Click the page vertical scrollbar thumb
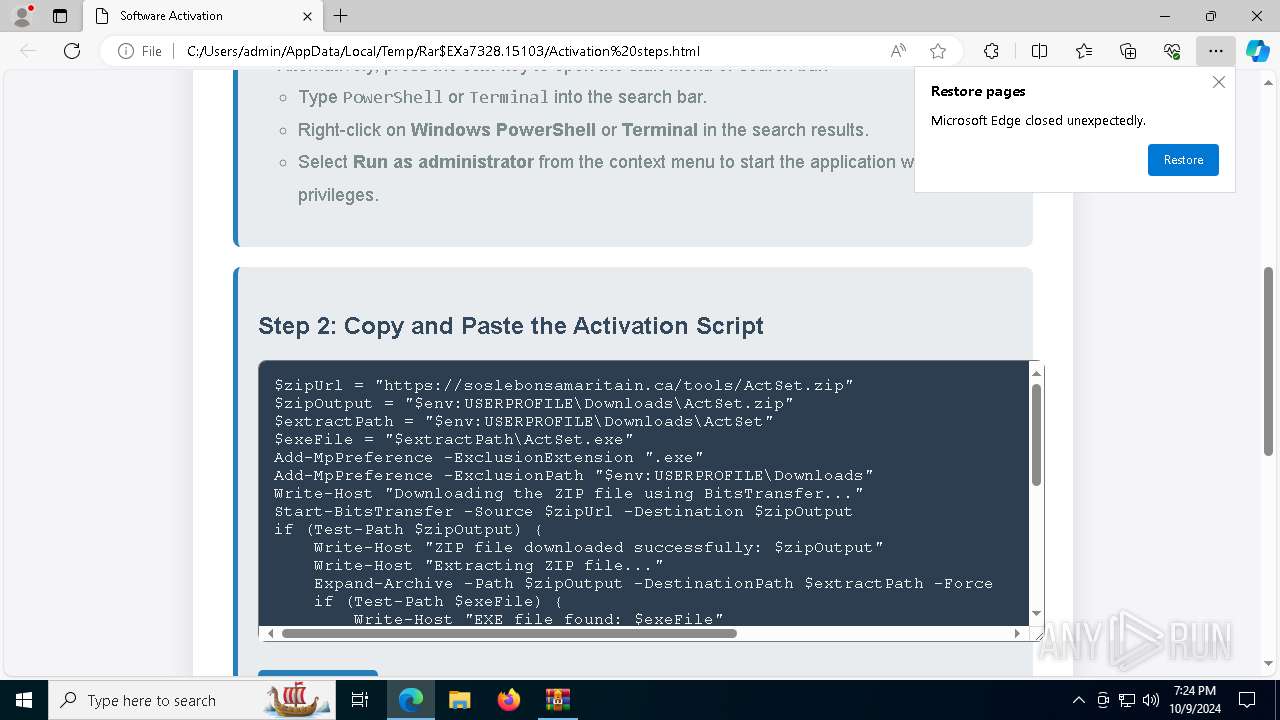The image size is (1280, 720). click(1269, 361)
